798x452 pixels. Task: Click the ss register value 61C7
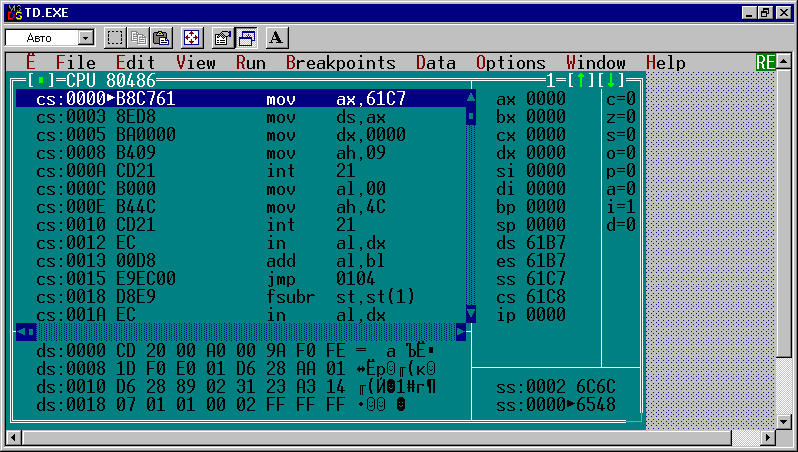point(546,279)
